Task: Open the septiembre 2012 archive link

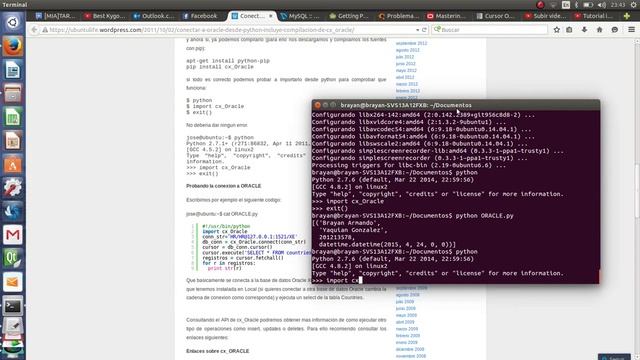Action: coord(411,43)
